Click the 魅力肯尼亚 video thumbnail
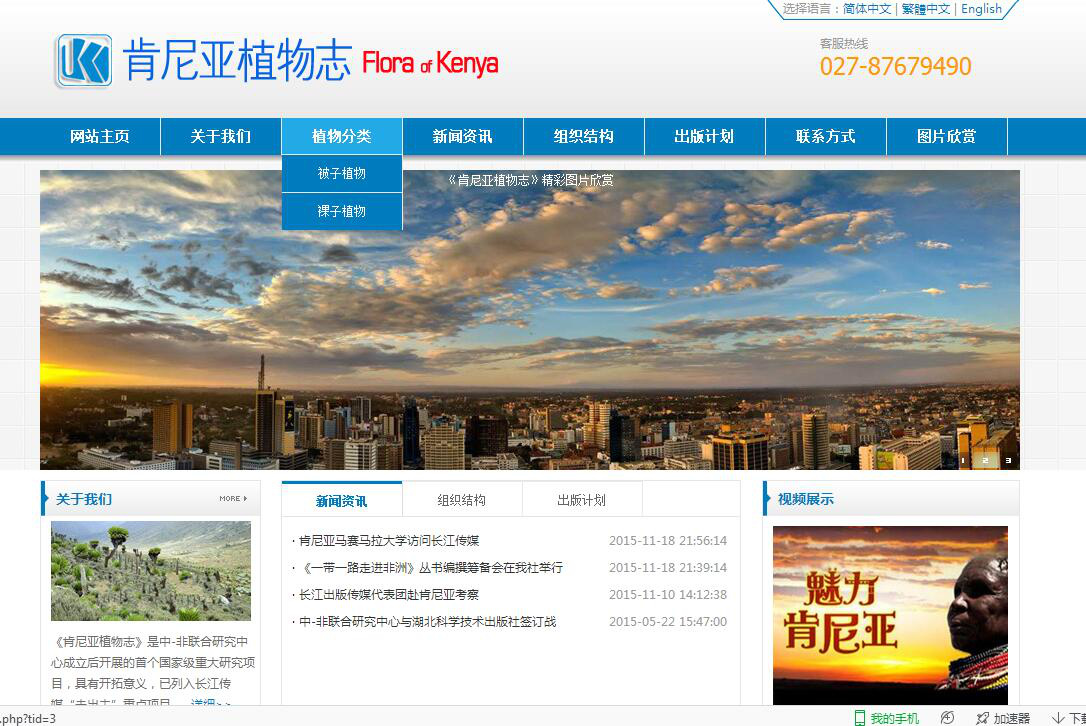The width and height of the screenshot is (1086, 726). (890, 614)
